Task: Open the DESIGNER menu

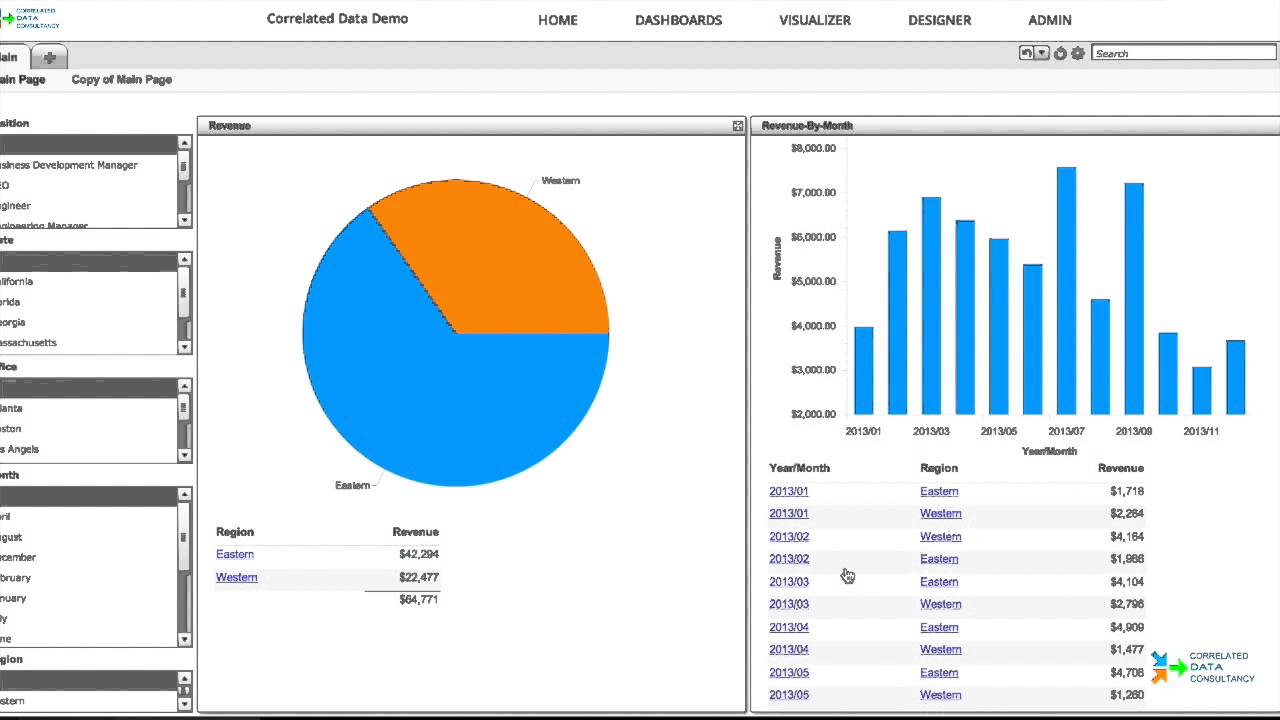Action: (x=940, y=20)
